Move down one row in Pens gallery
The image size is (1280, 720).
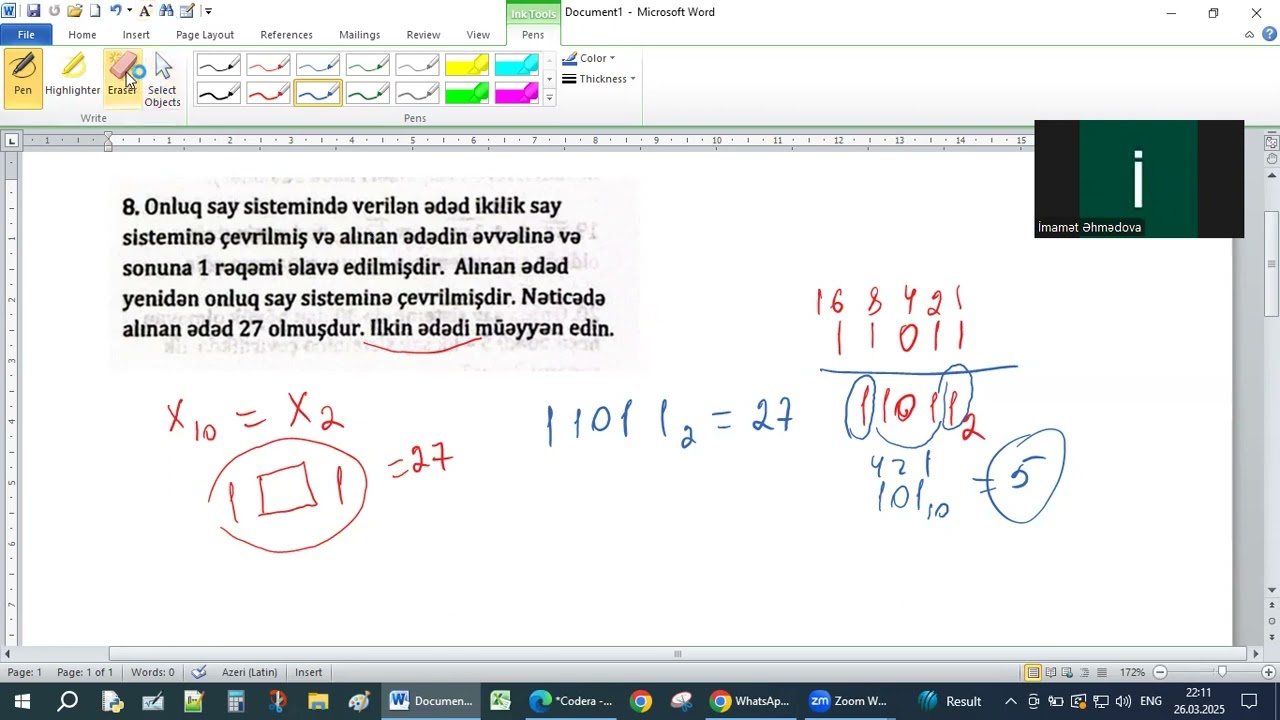tap(549, 79)
